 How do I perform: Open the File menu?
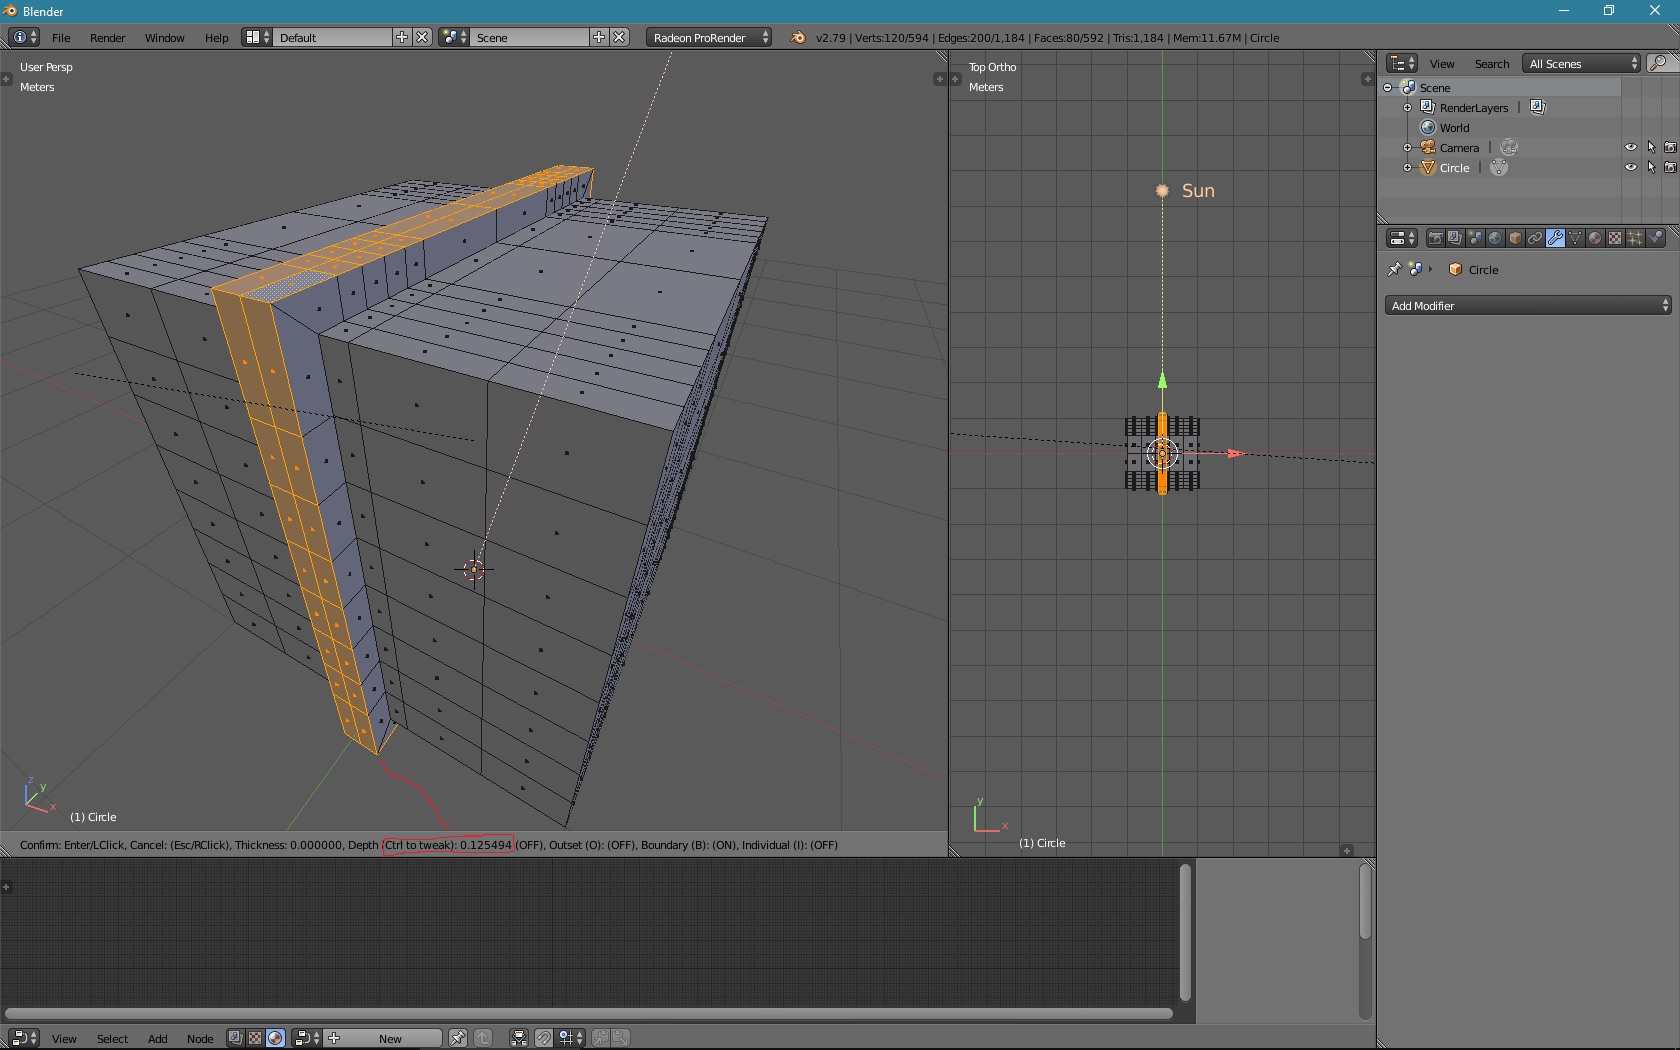(x=61, y=37)
